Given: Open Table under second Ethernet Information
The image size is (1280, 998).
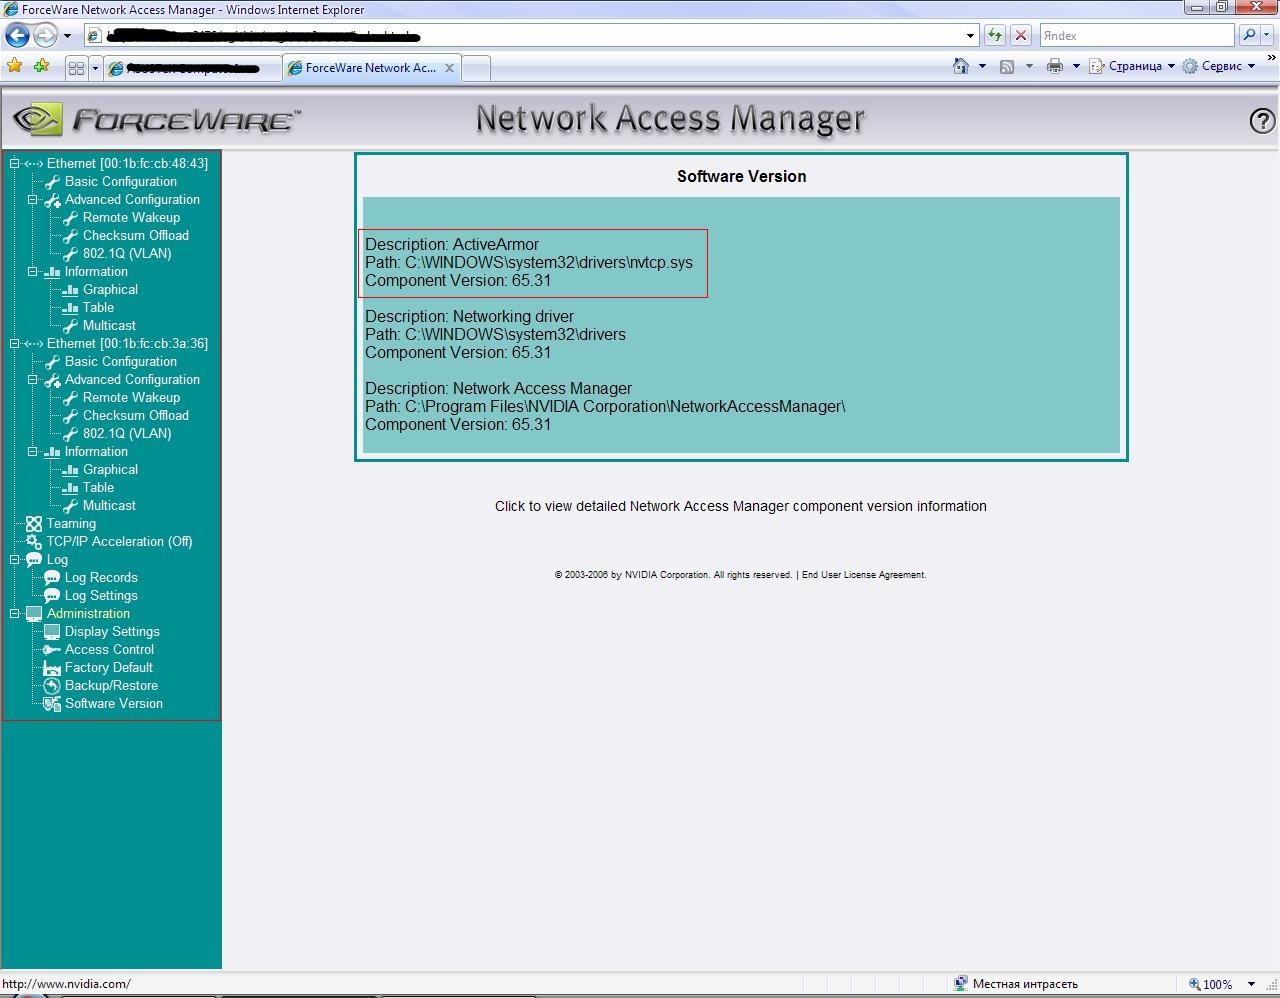Looking at the screenshot, I should coord(98,488).
